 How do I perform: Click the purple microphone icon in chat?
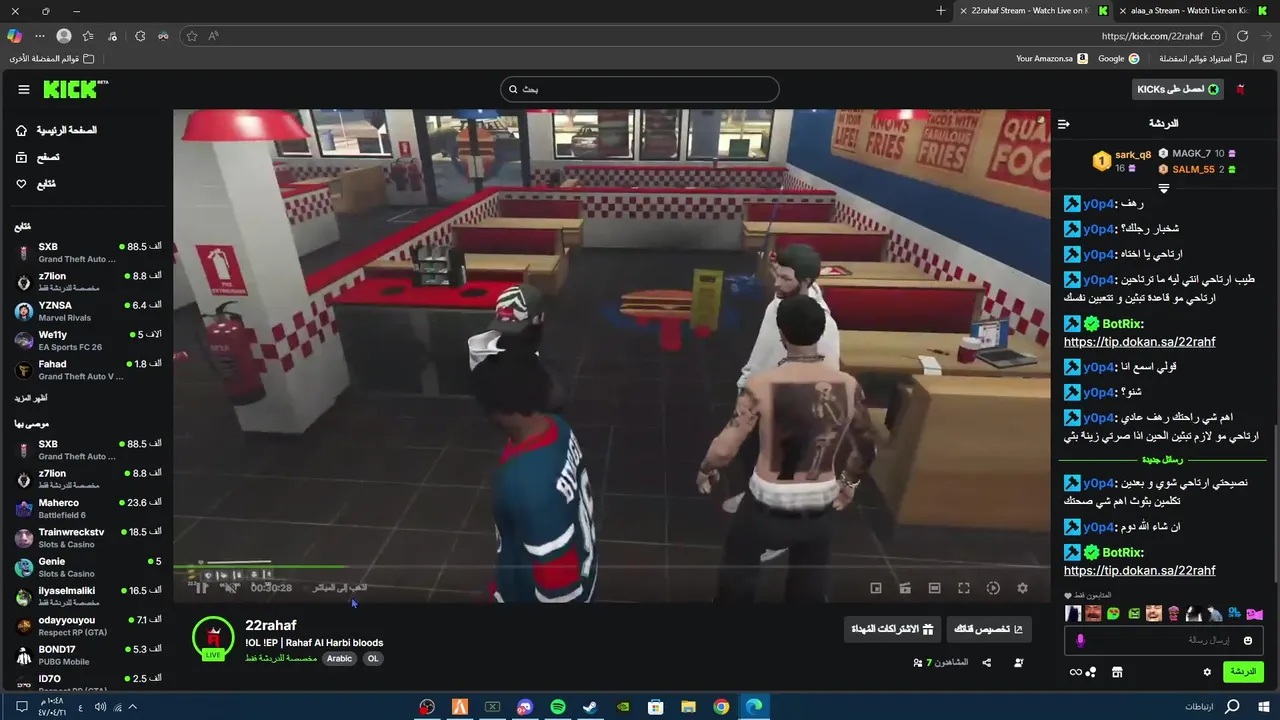(1080, 640)
